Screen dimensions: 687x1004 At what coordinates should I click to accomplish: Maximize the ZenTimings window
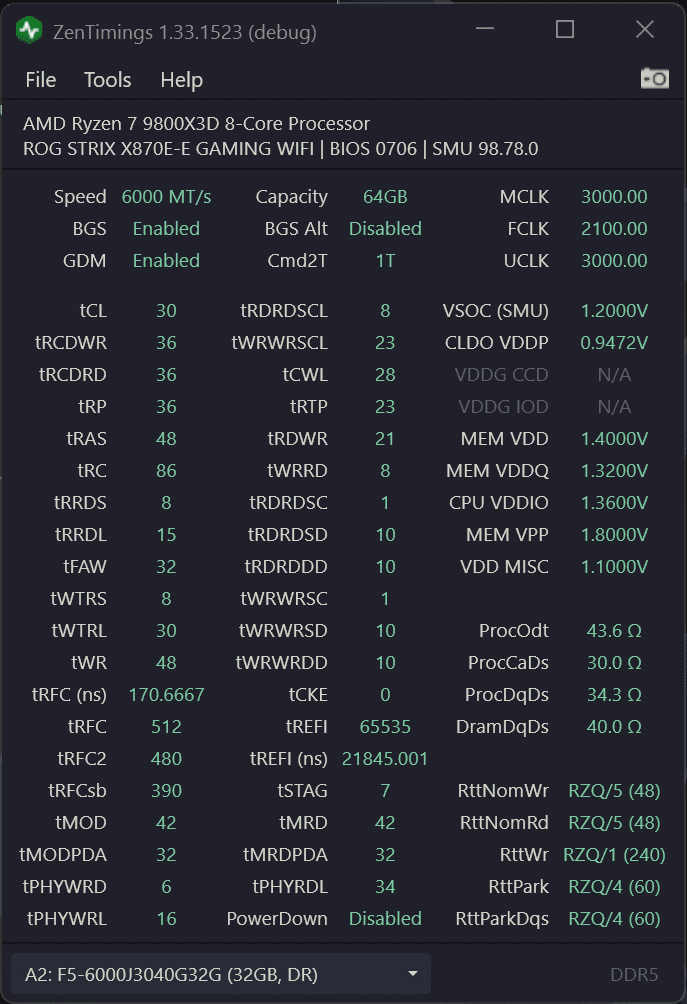click(565, 30)
